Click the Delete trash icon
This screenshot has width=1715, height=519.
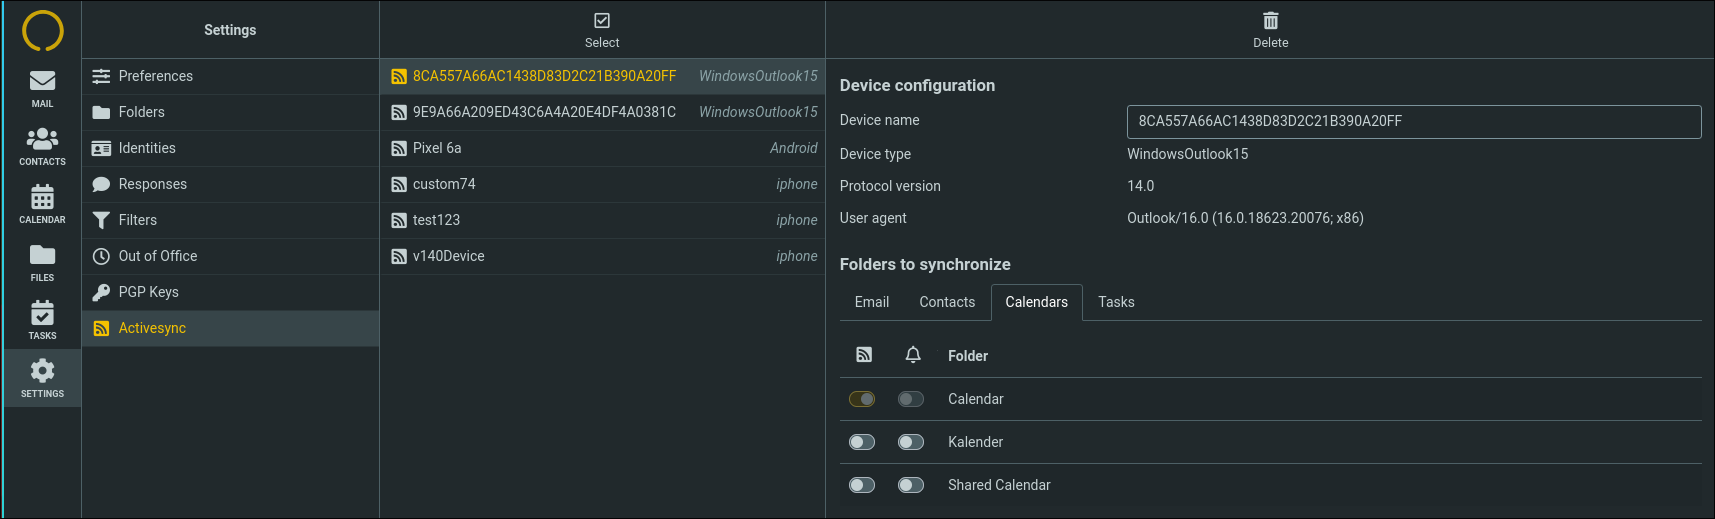tap(1270, 21)
